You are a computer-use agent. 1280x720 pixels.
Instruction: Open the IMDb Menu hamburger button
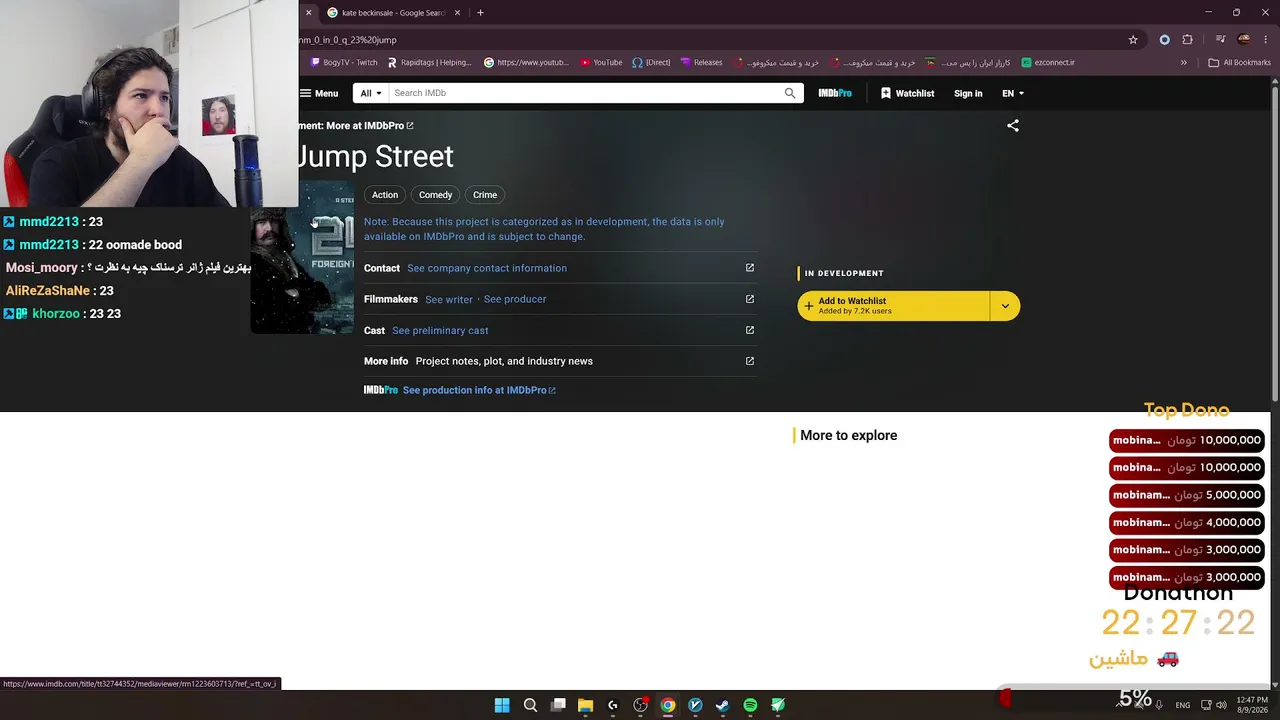pos(319,93)
